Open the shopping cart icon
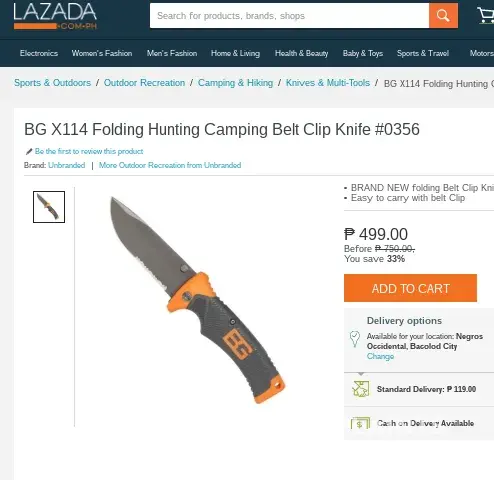Viewport: 494px width, 480px height. pos(486,15)
